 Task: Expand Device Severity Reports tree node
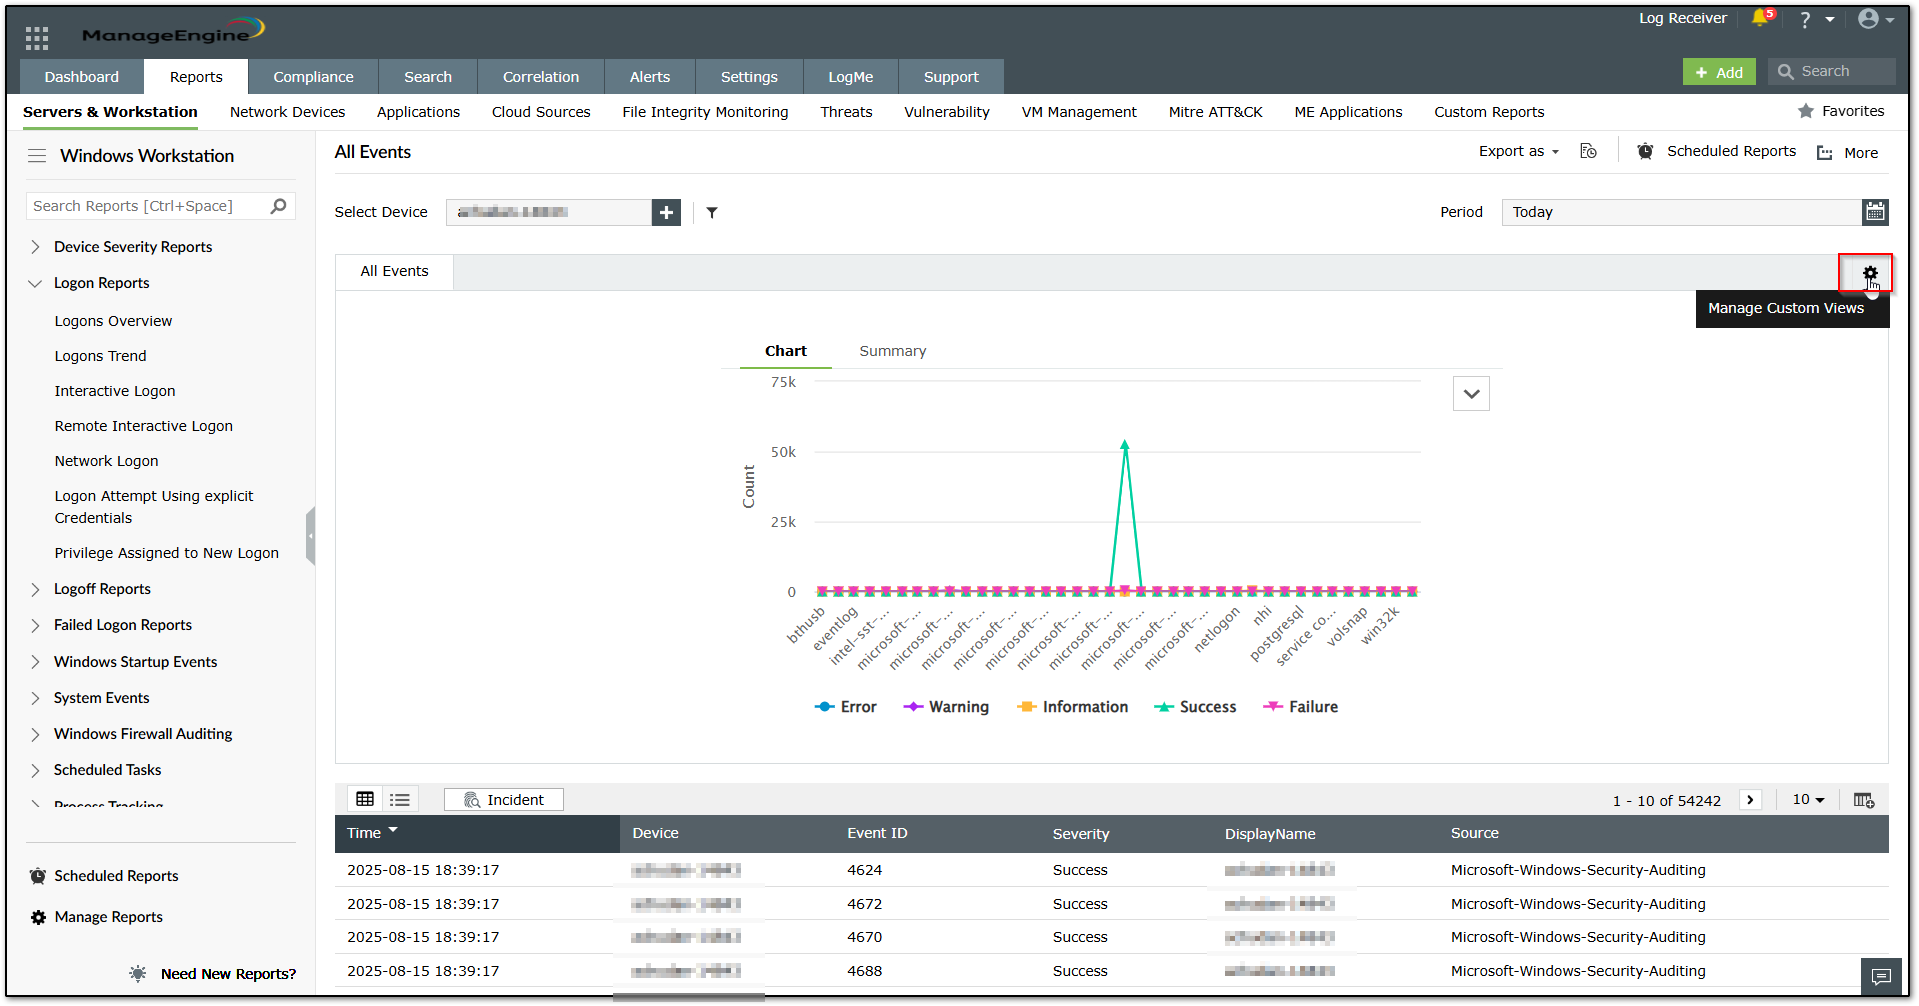tap(36, 247)
